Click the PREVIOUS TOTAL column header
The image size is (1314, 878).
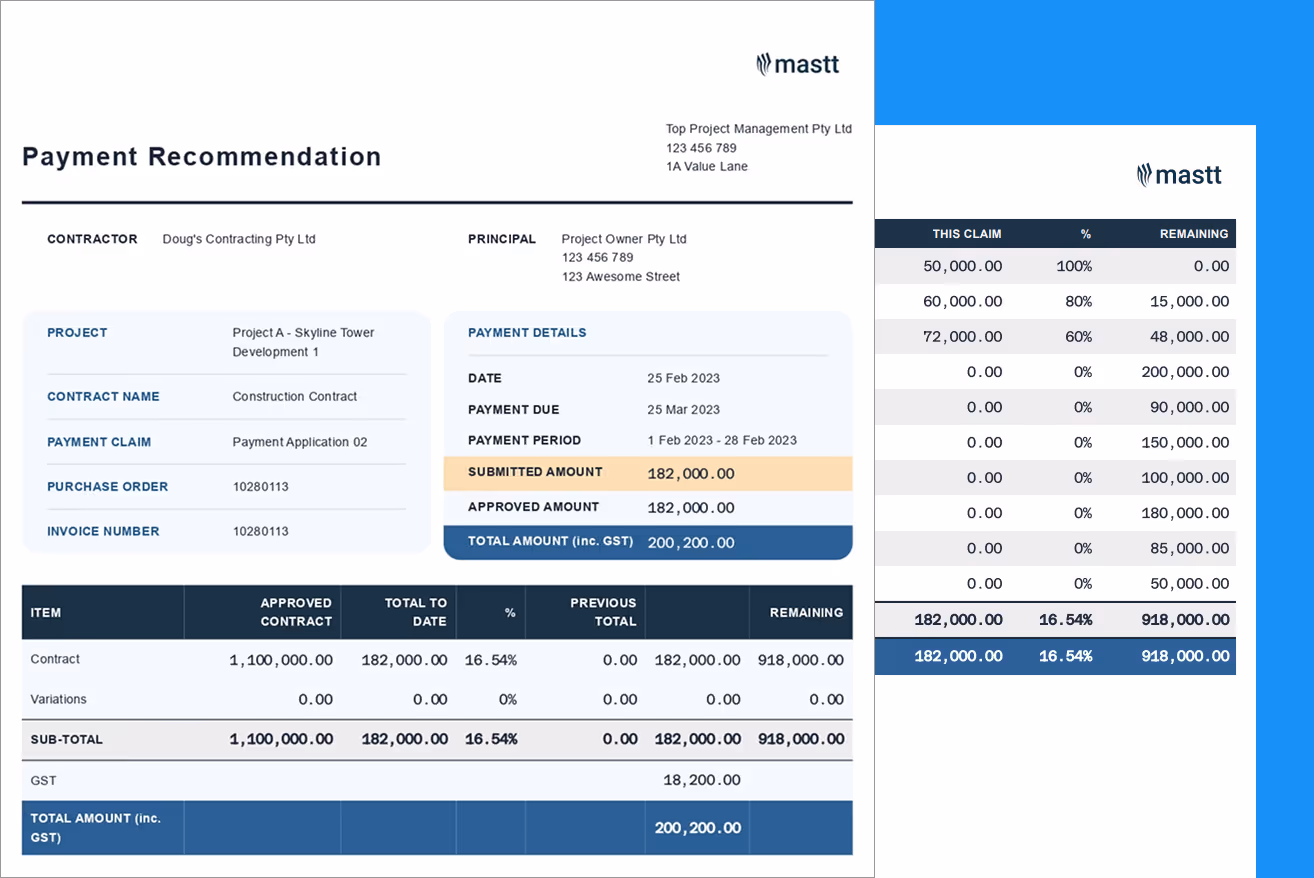click(x=603, y=612)
